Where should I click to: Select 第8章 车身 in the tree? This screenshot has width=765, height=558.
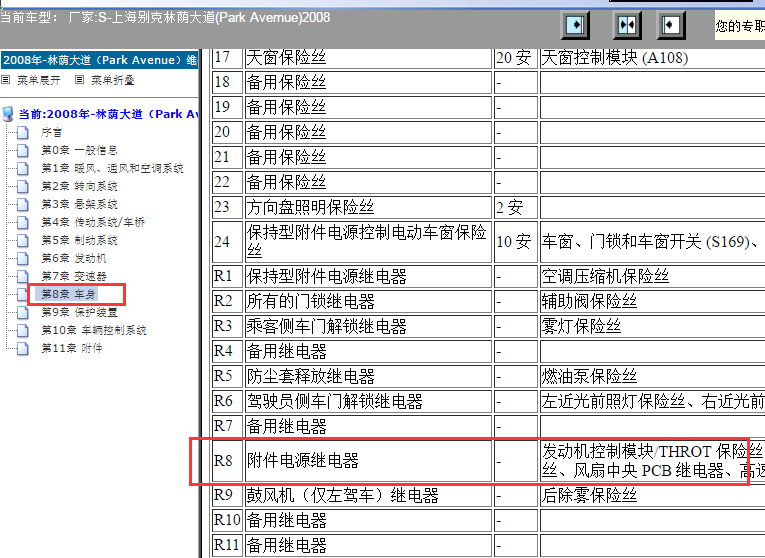point(68,294)
